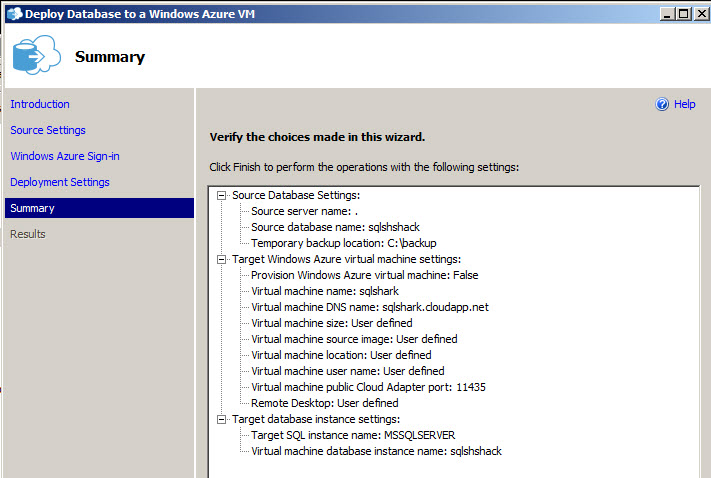
Task: Select 'Source database name: sqlshshack' row
Action: (336, 227)
